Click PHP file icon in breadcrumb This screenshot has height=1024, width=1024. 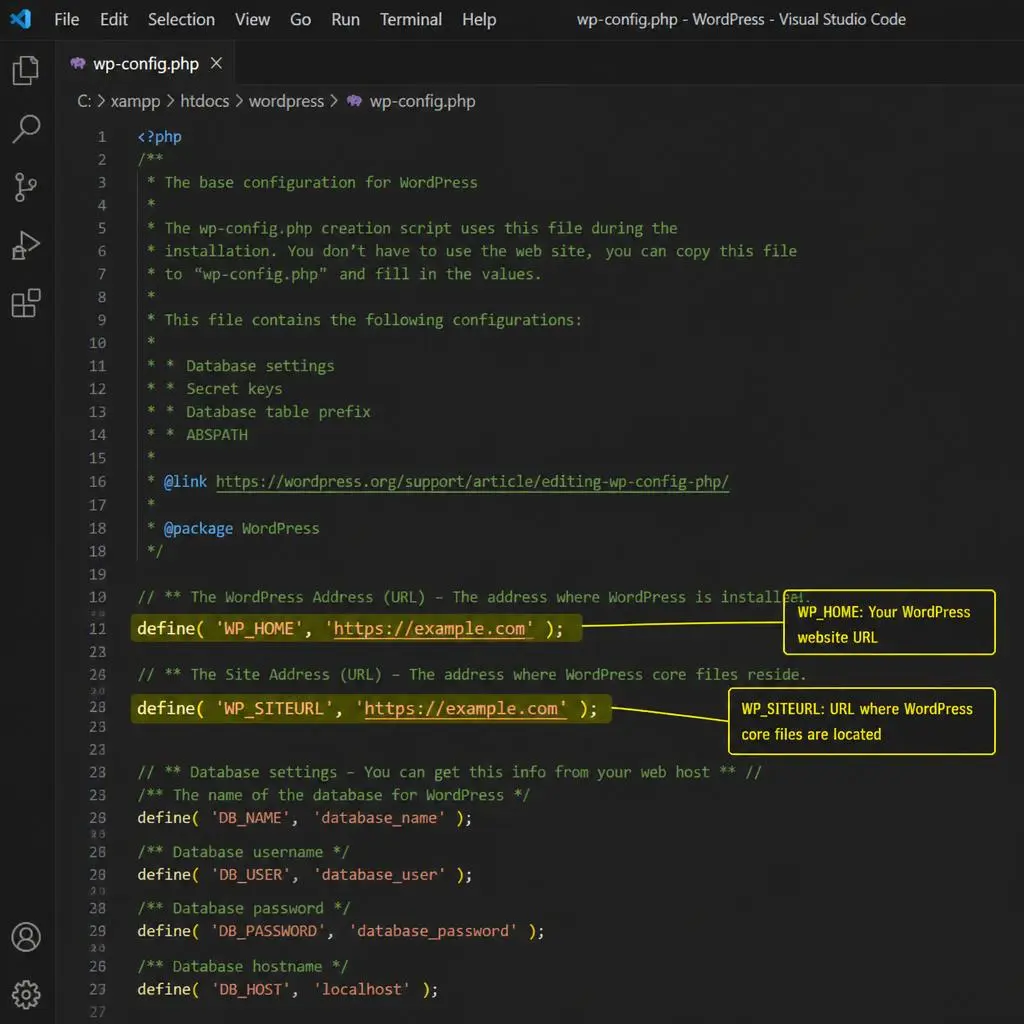354,101
